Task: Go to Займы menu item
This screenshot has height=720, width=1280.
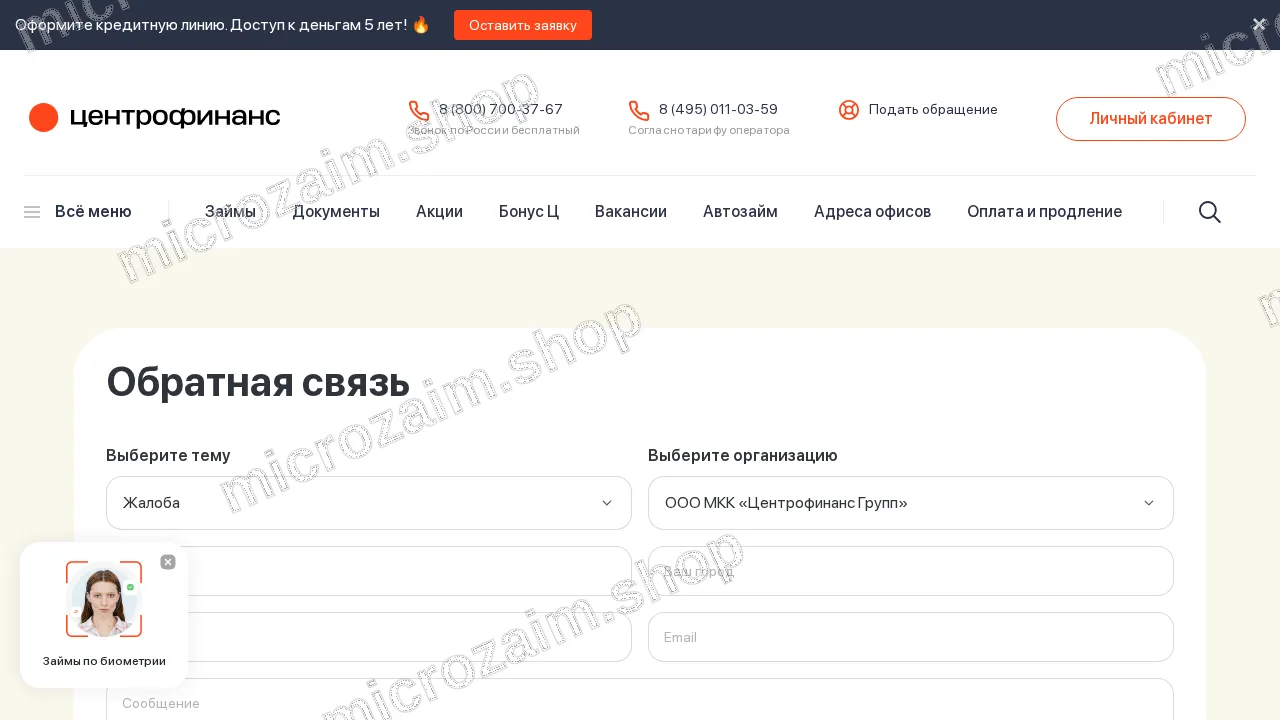Action: 230,212
